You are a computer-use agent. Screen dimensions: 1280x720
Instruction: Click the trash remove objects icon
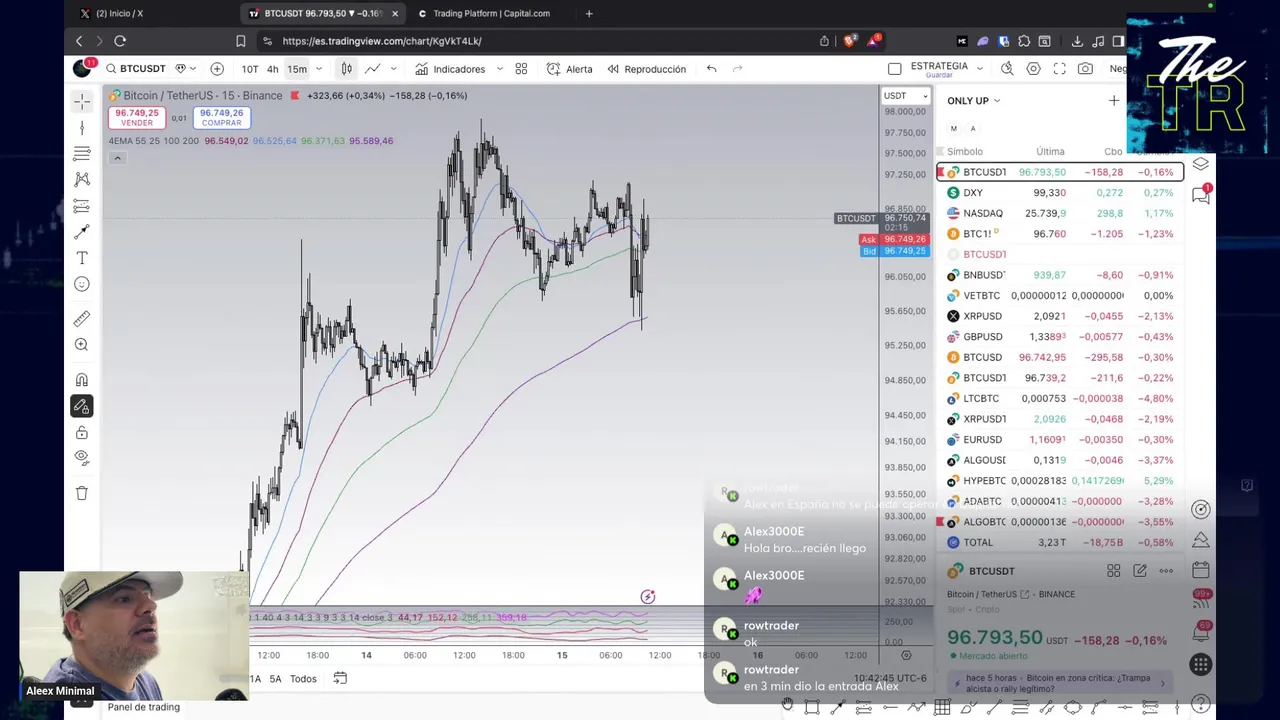pos(82,493)
